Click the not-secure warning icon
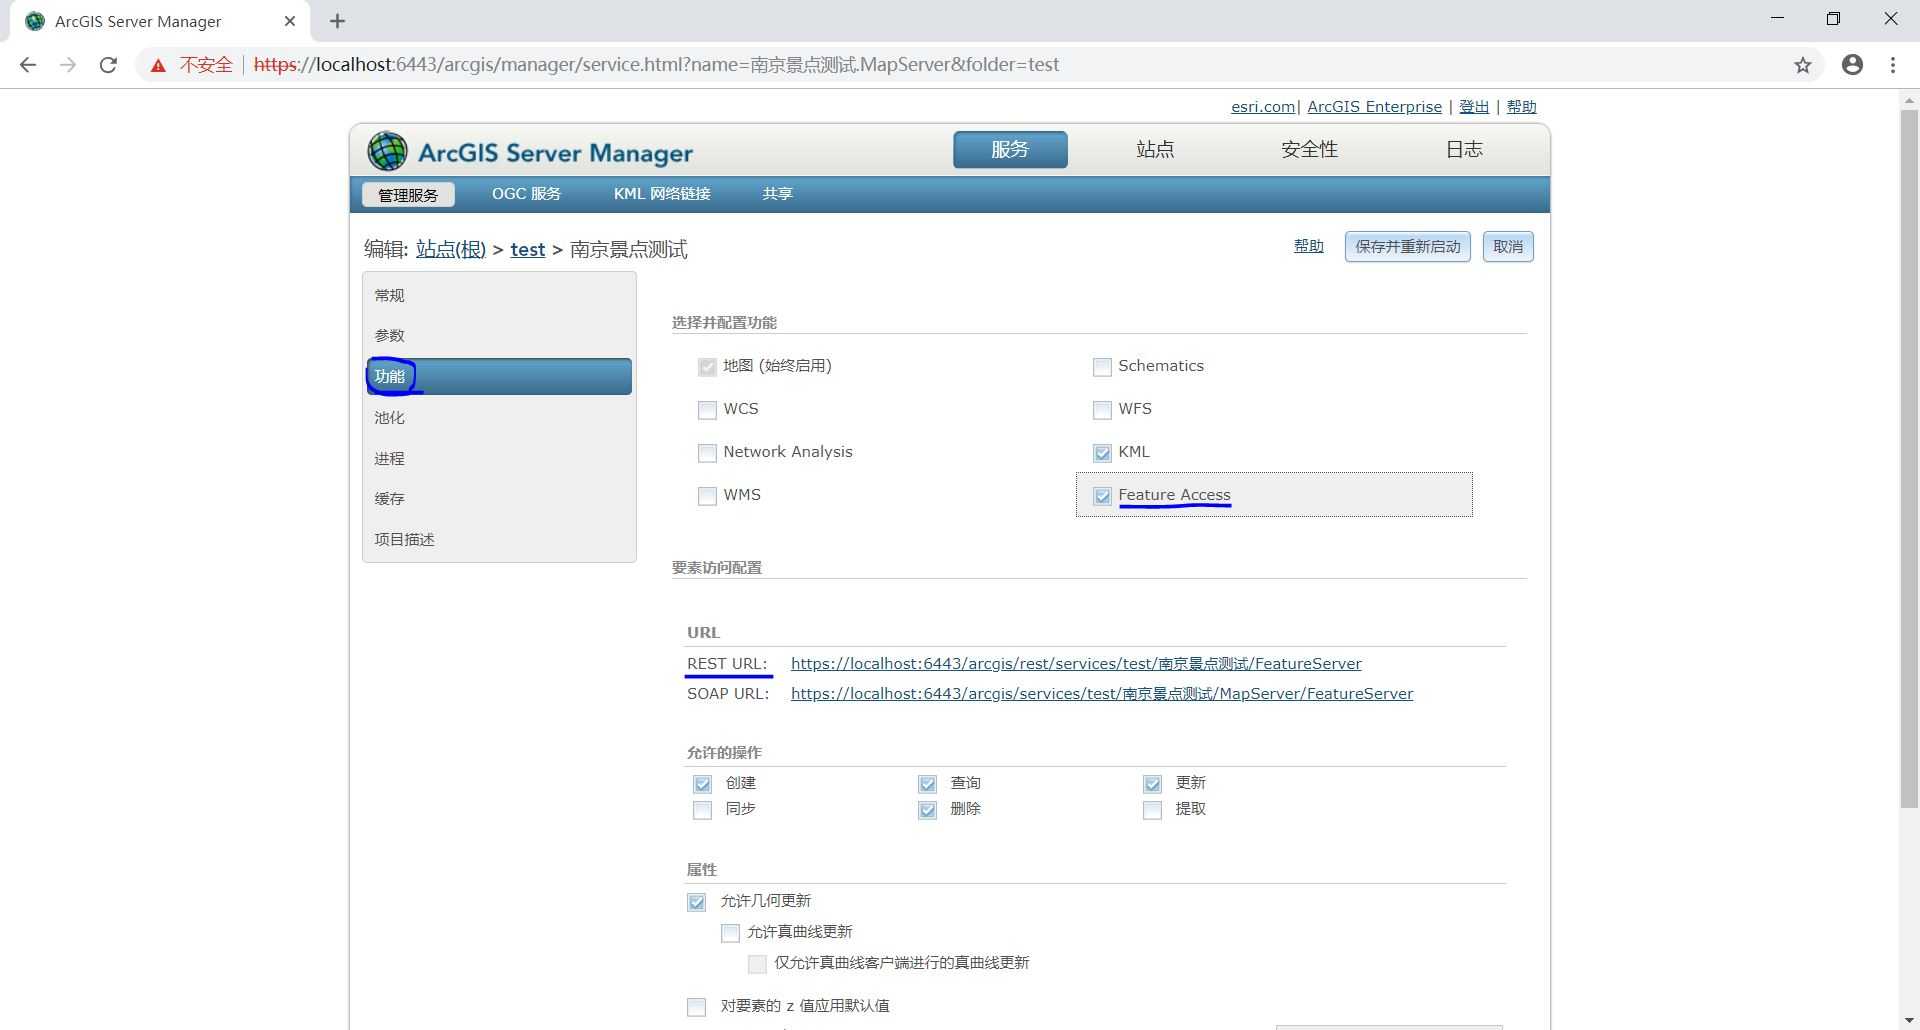 click(x=158, y=65)
